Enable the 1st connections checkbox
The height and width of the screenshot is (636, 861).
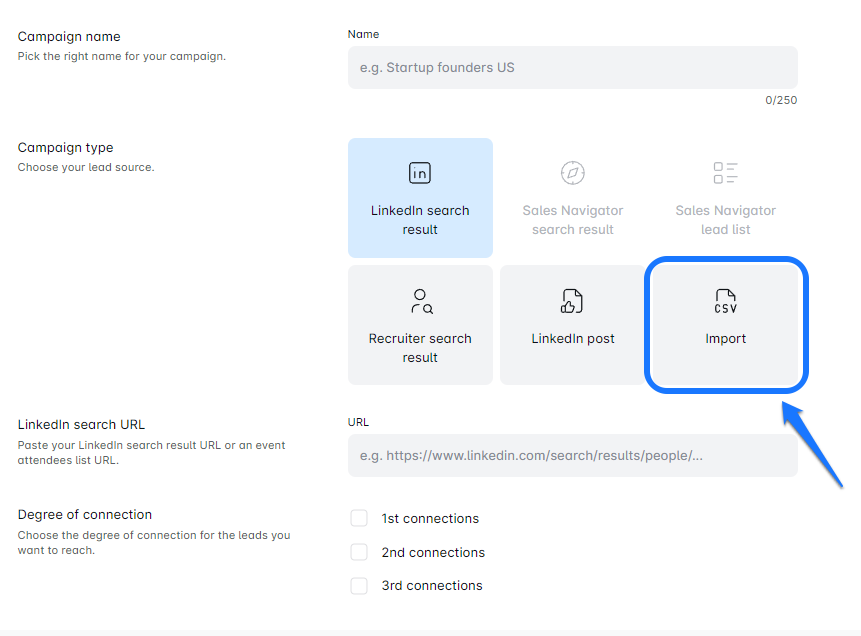coord(359,518)
